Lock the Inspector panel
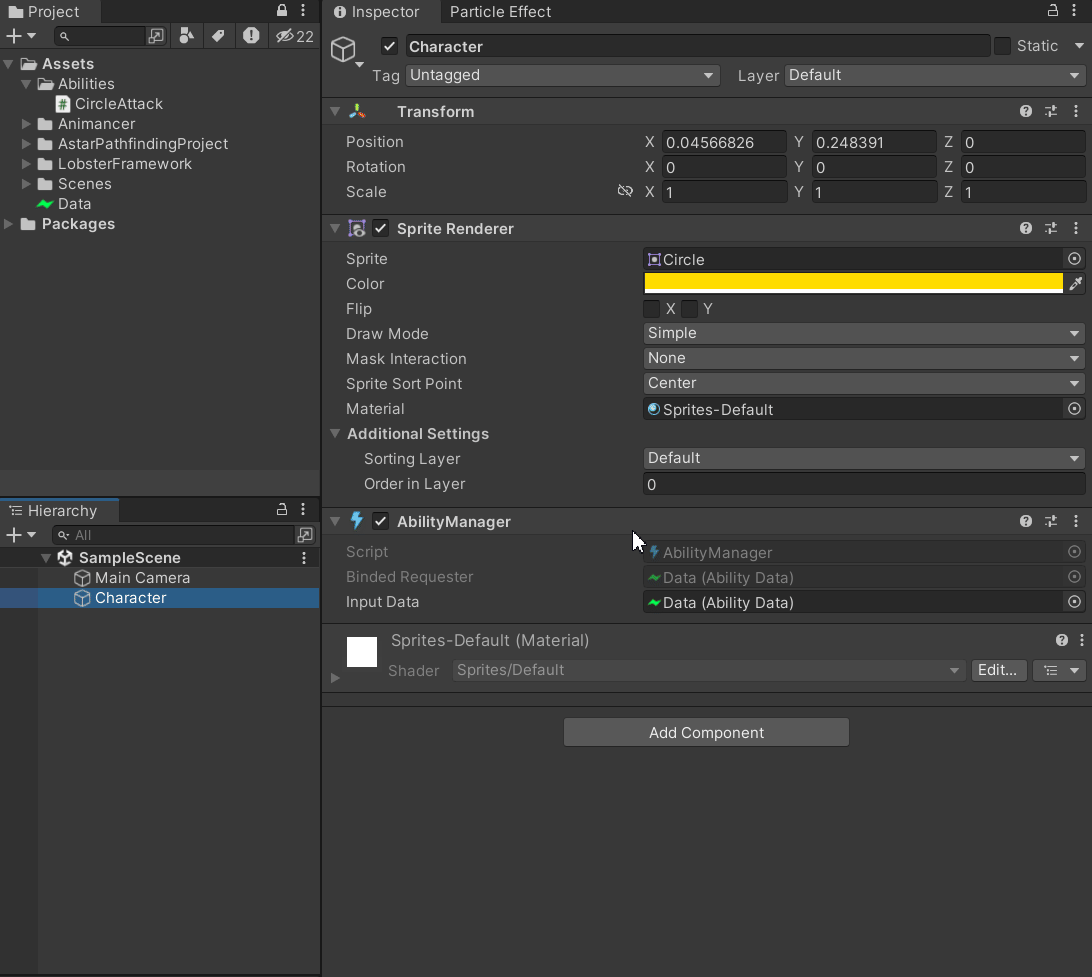This screenshot has width=1092, height=977. 1053,10
